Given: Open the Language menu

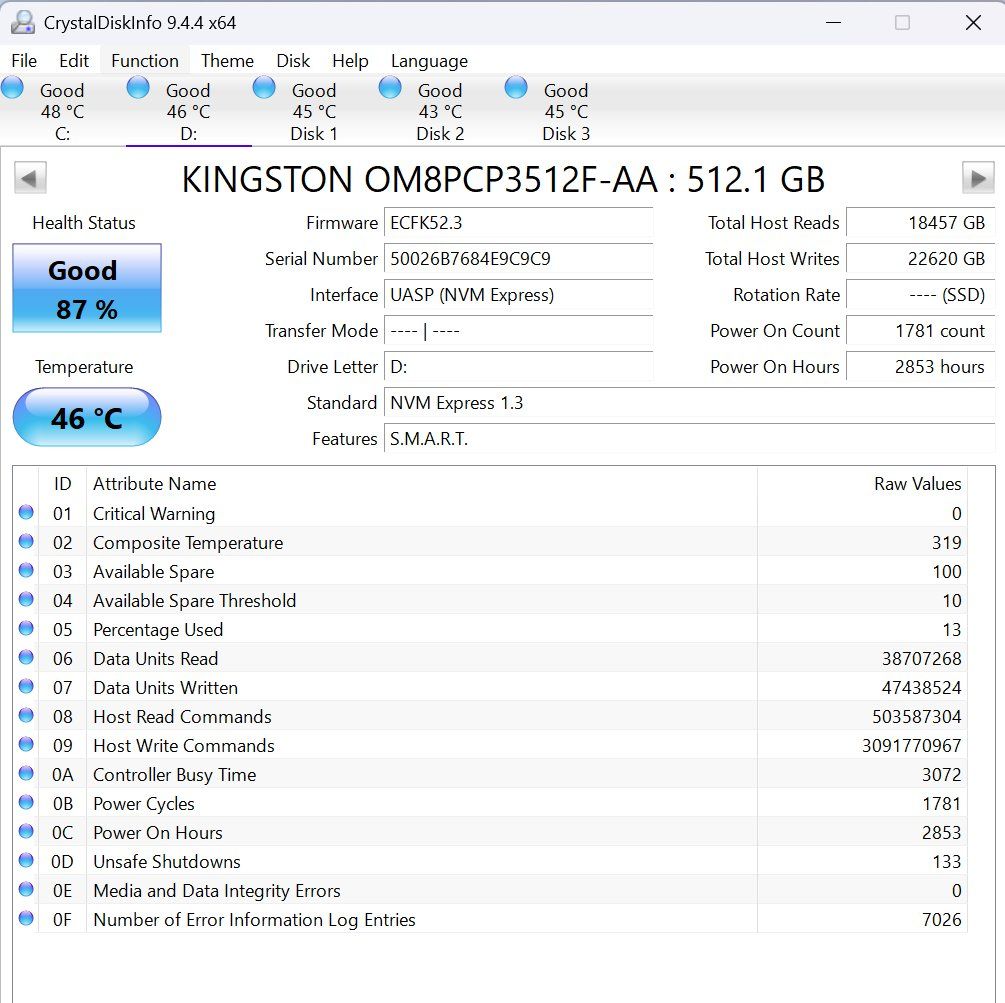Looking at the screenshot, I should [x=429, y=60].
